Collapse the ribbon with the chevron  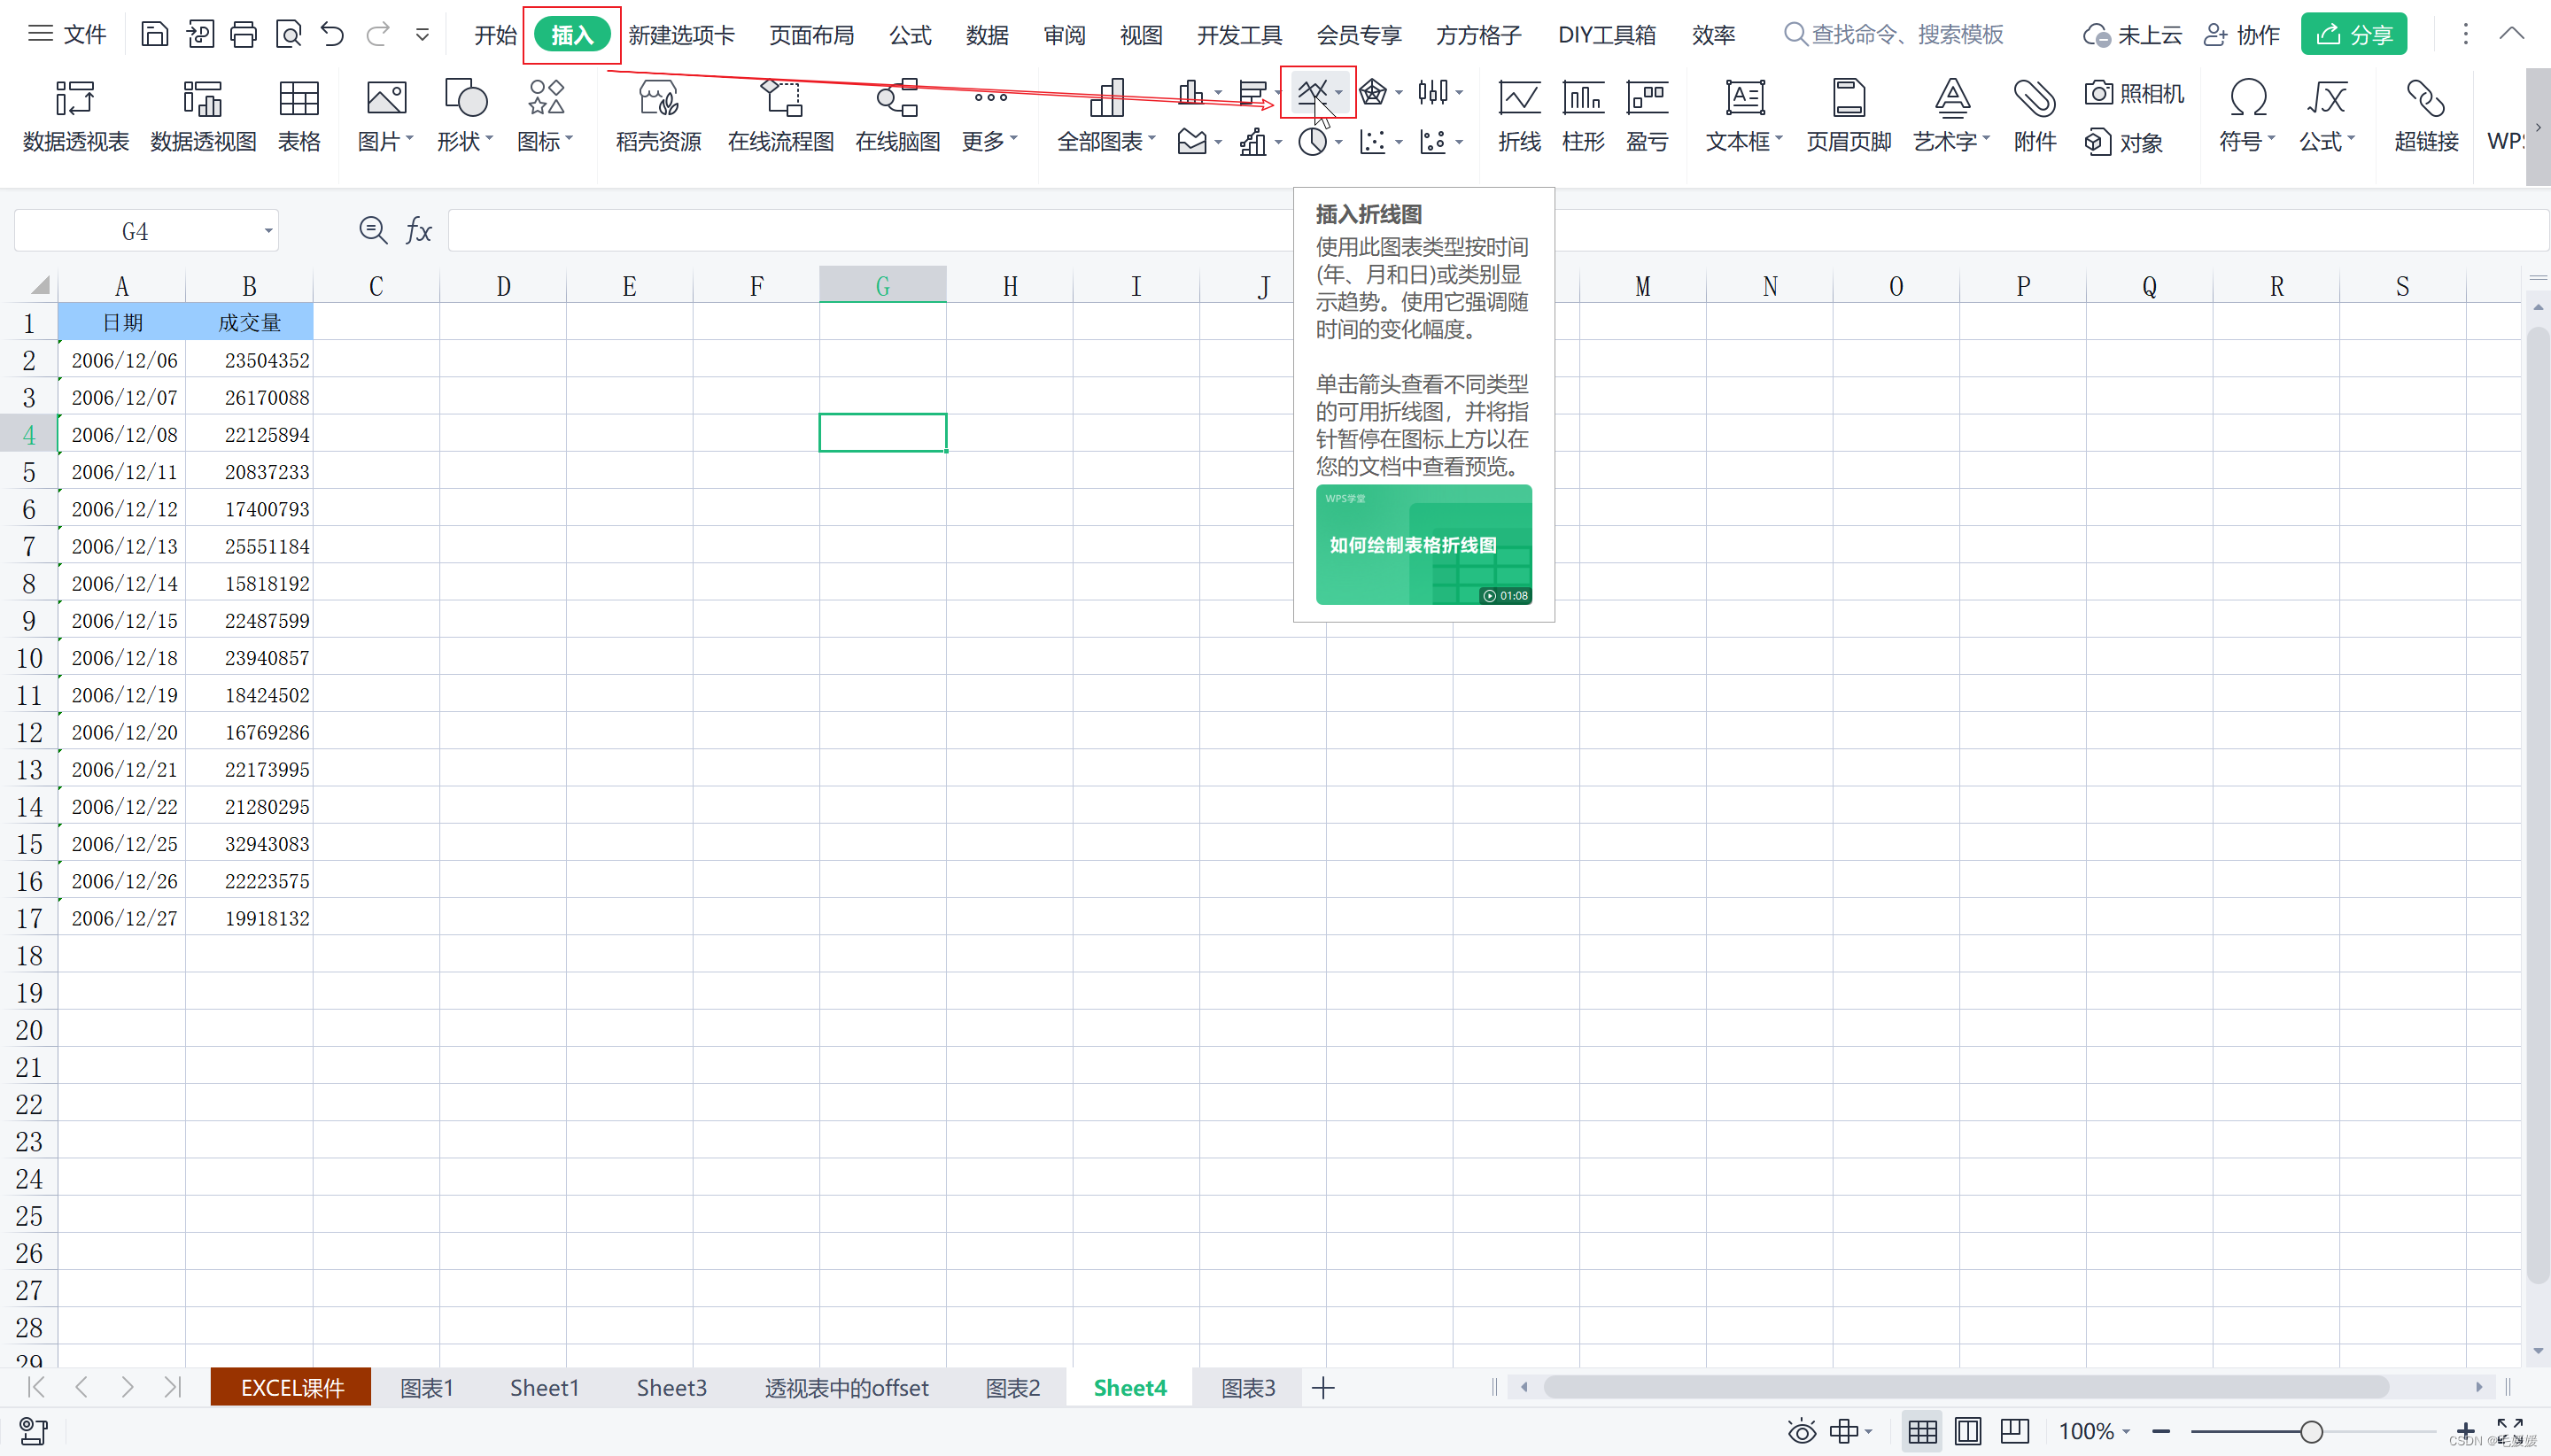point(2512,34)
